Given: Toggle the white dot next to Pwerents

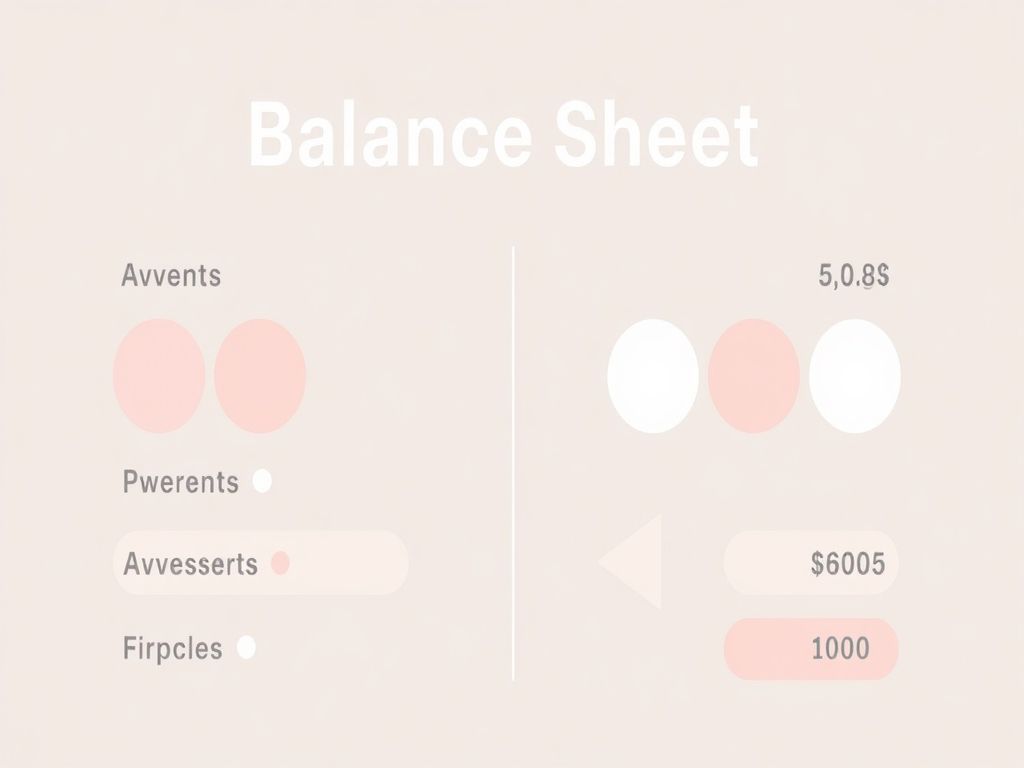Looking at the screenshot, I should point(262,481).
